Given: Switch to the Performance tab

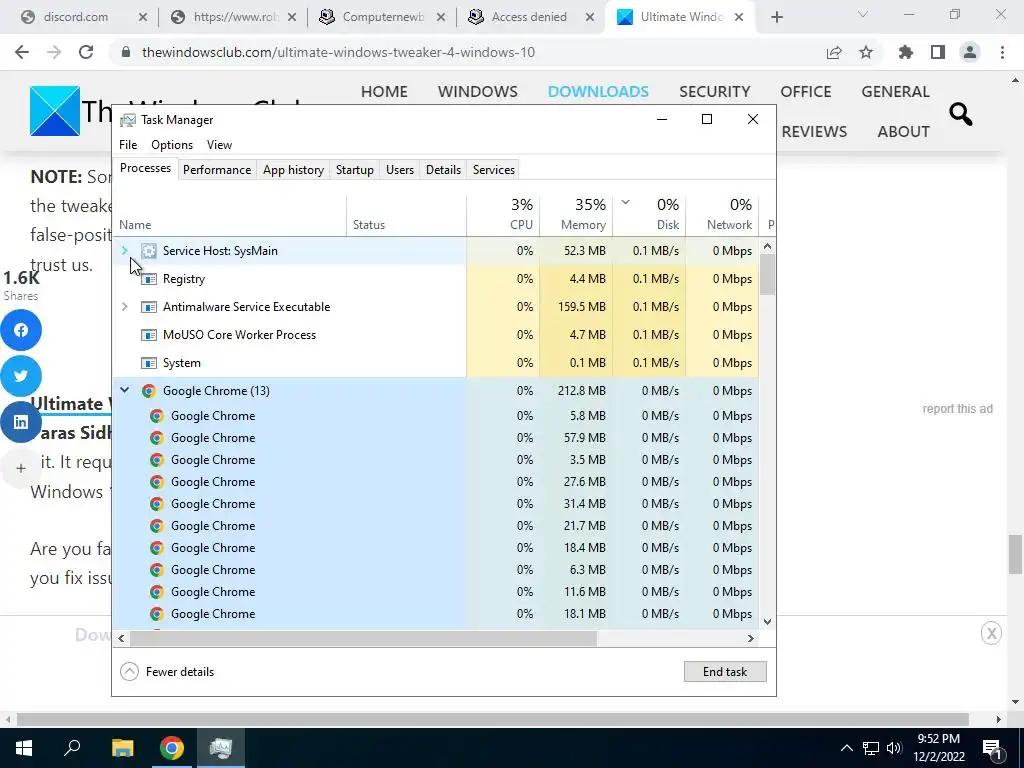Looking at the screenshot, I should [217, 170].
